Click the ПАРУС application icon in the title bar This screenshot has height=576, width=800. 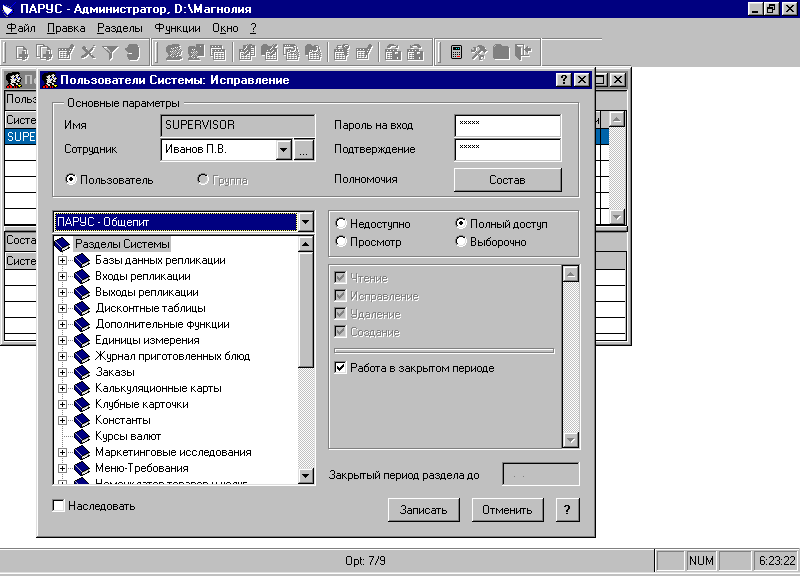click(x=8, y=9)
